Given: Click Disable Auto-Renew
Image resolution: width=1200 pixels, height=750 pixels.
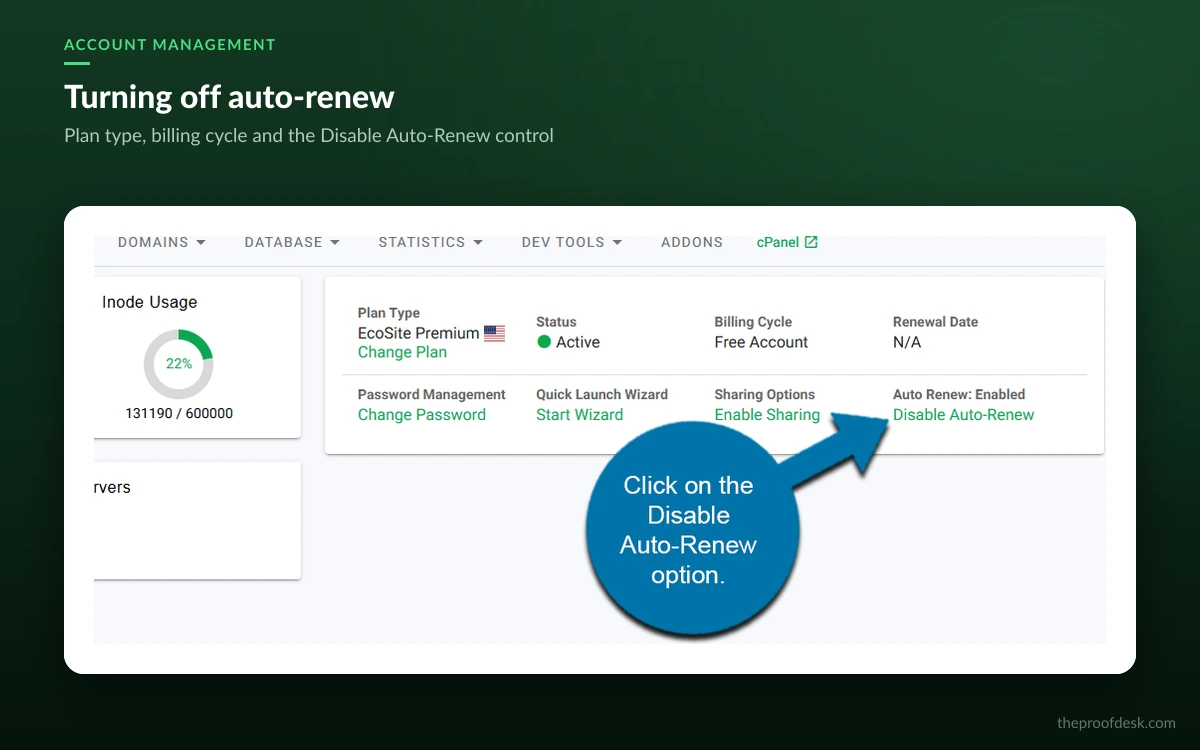Looking at the screenshot, I should pyautogui.click(x=963, y=415).
